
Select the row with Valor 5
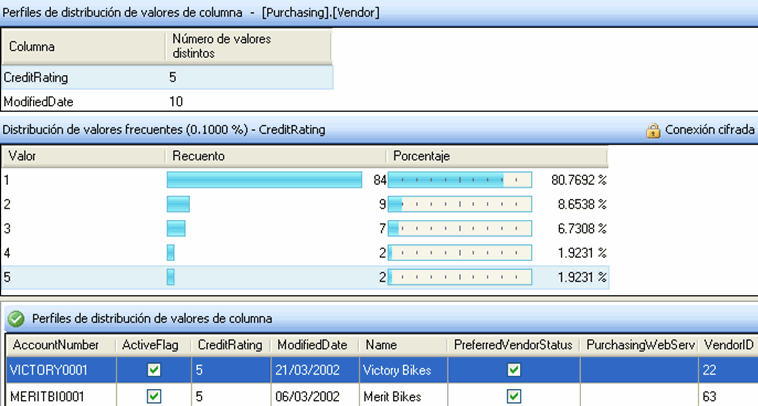point(305,277)
